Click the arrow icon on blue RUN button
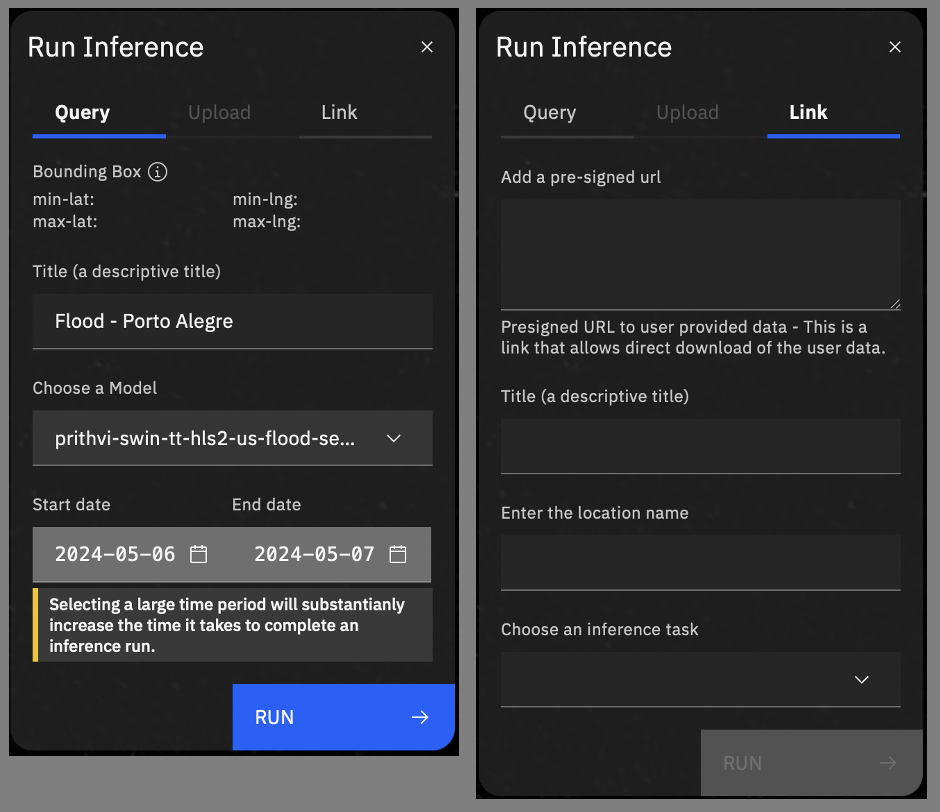This screenshot has width=940, height=812. (420, 717)
